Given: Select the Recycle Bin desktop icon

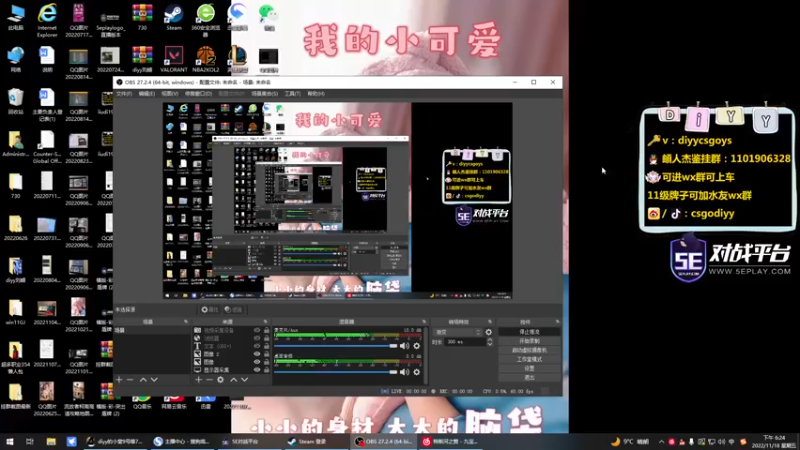Looking at the screenshot, I should coord(15,101).
